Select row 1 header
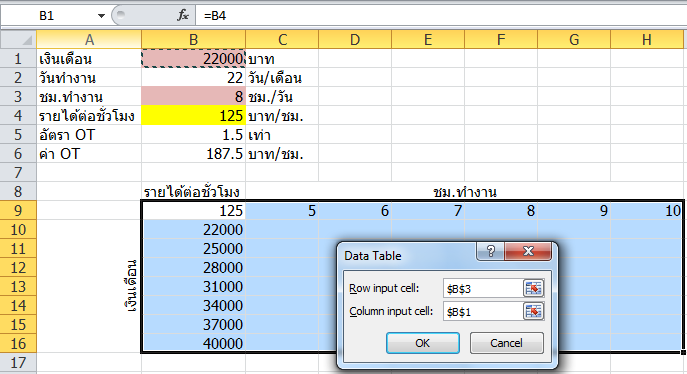This screenshot has width=687, height=374. tap(18, 58)
